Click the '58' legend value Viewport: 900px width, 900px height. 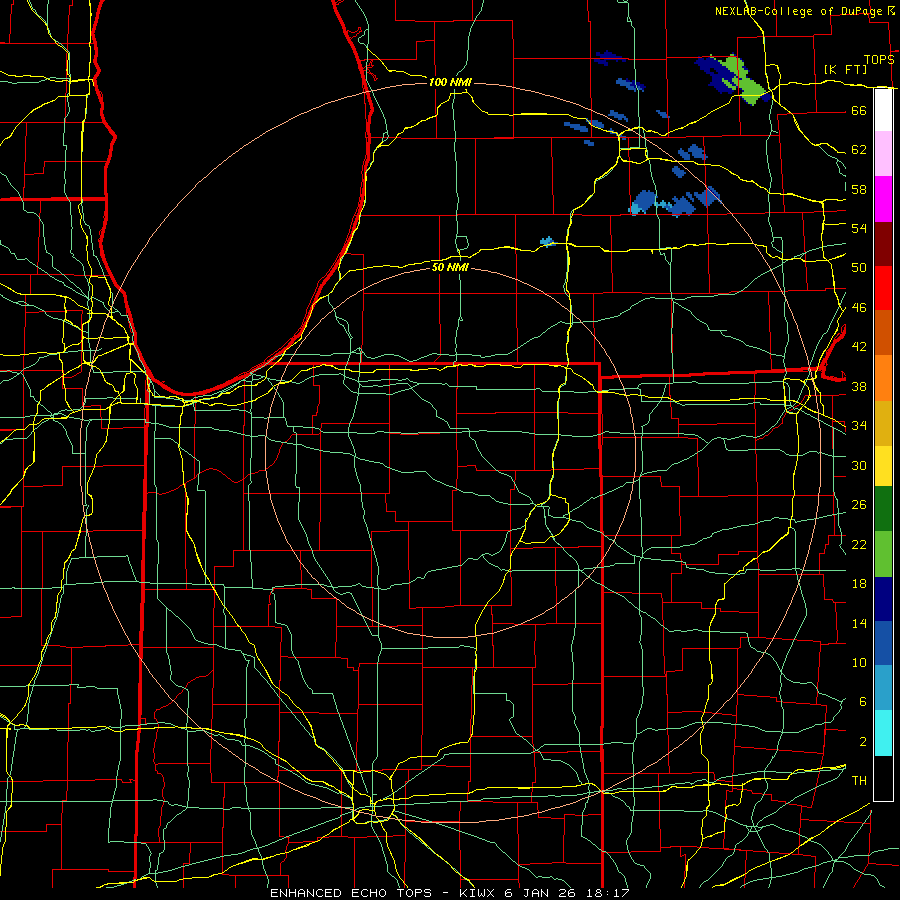point(859,189)
